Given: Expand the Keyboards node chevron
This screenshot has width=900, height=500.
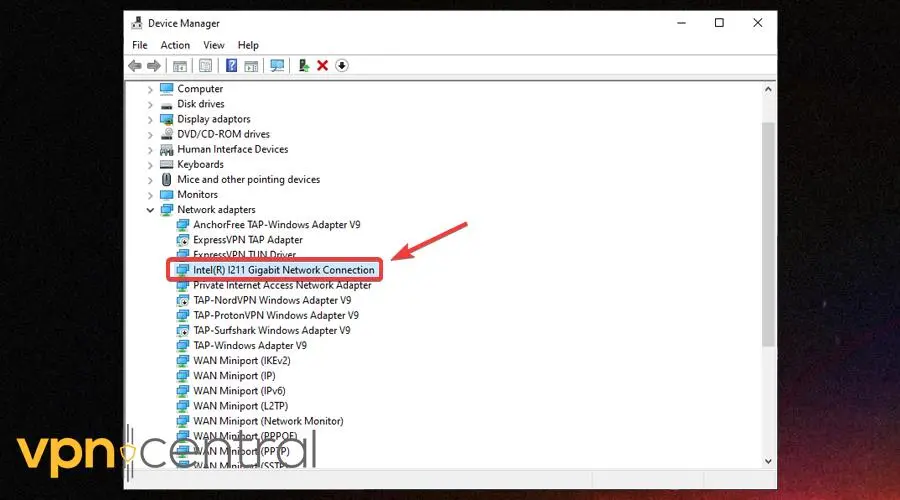Looking at the screenshot, I should (x=150, y=165).
